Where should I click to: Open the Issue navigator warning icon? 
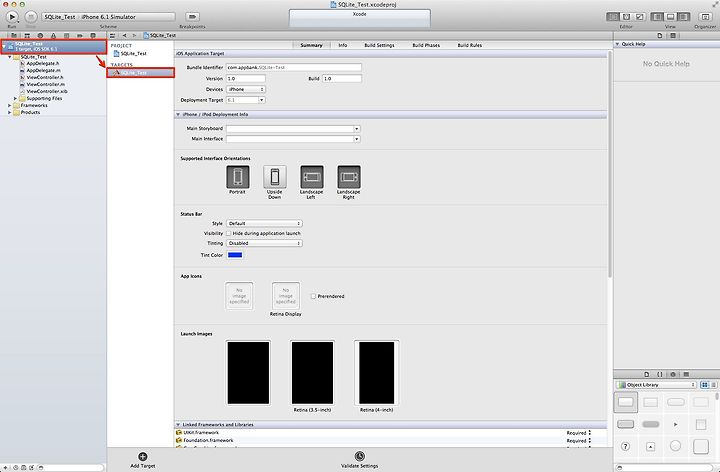(x=53, y=35)
